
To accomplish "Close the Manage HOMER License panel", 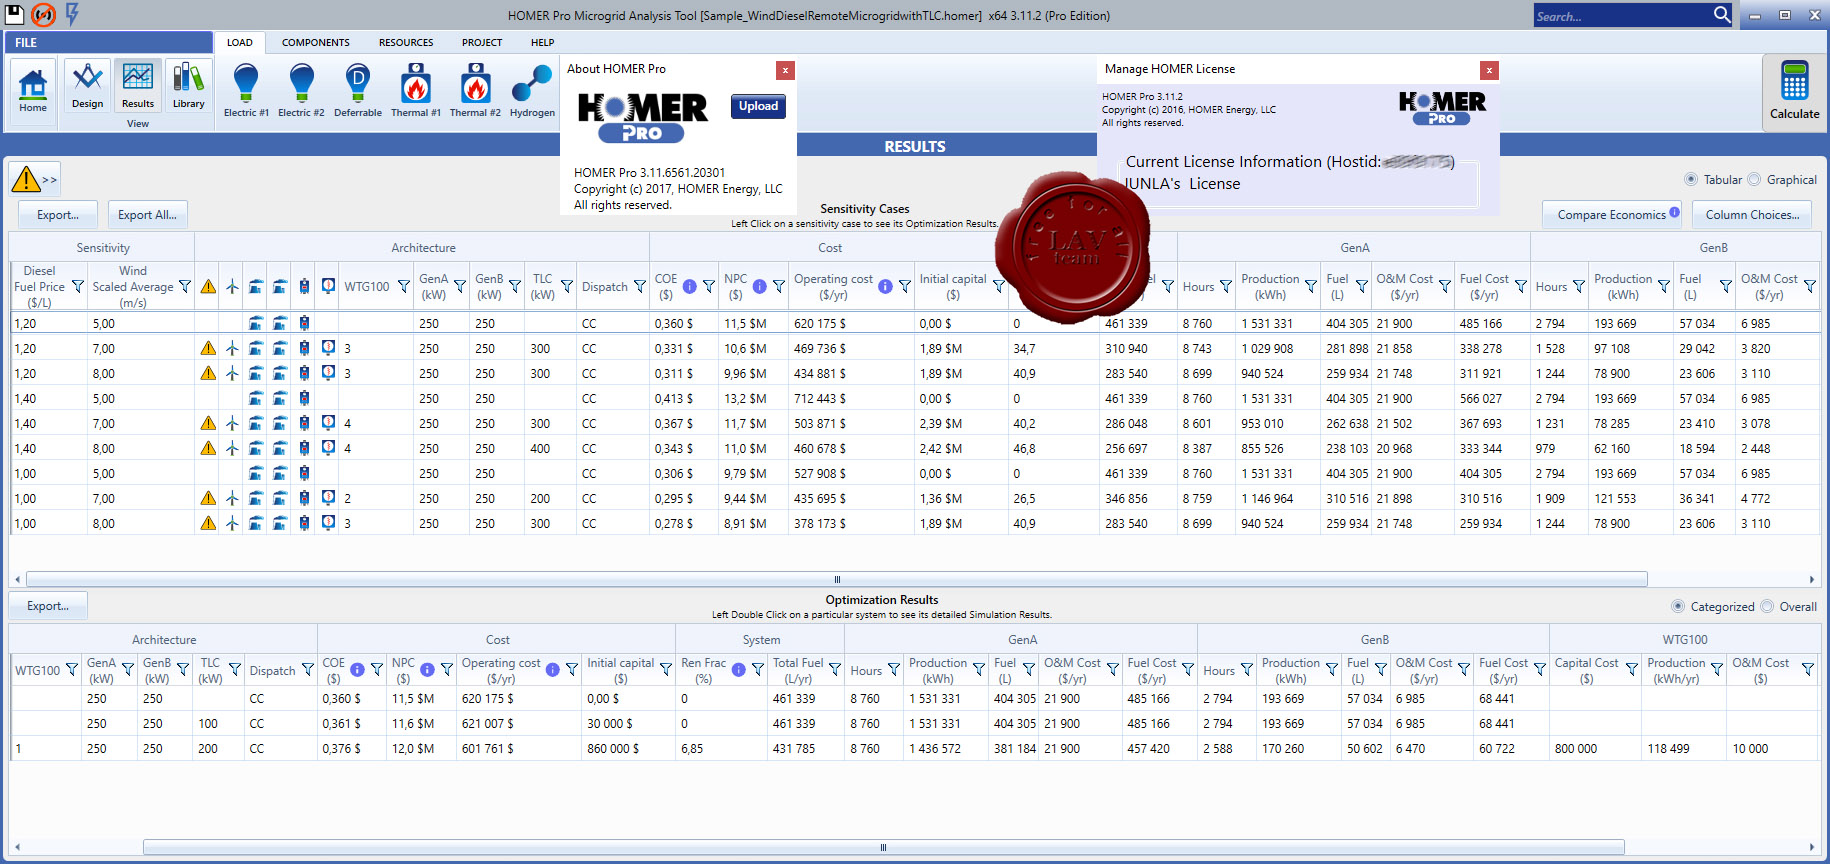I will click(x=1490, y=70).
